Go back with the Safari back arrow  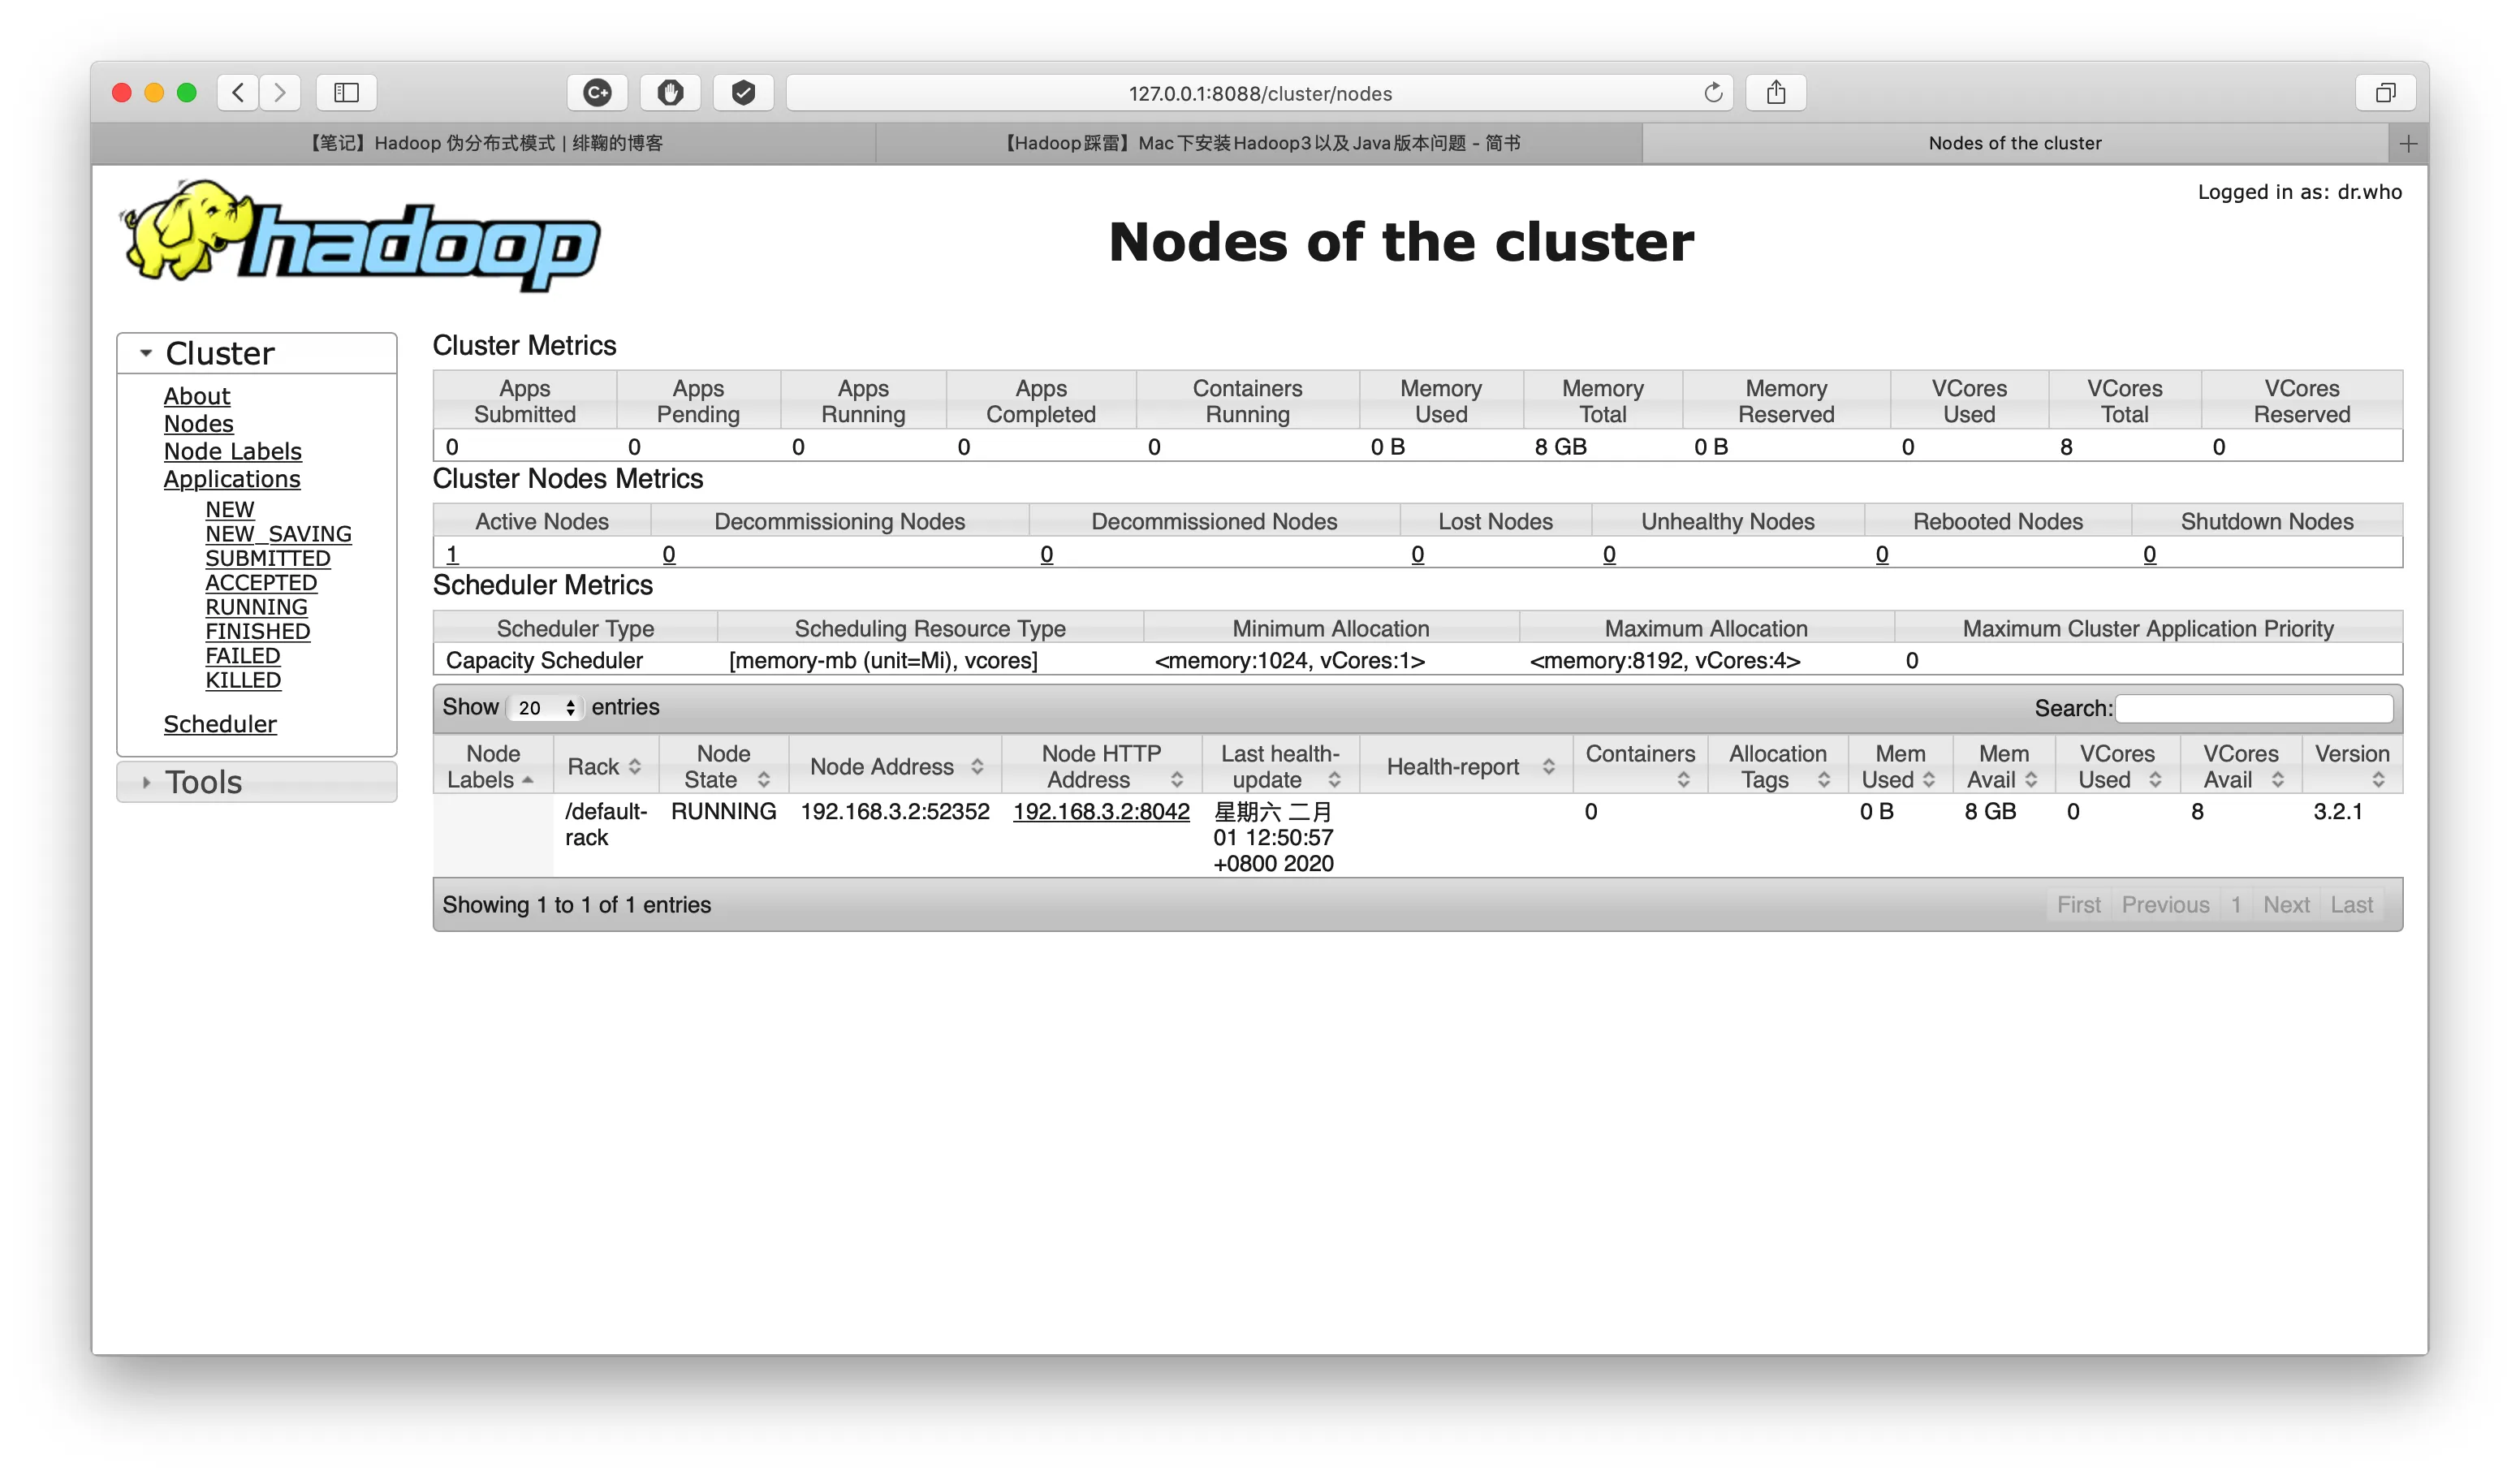click(x=238, y=93)
